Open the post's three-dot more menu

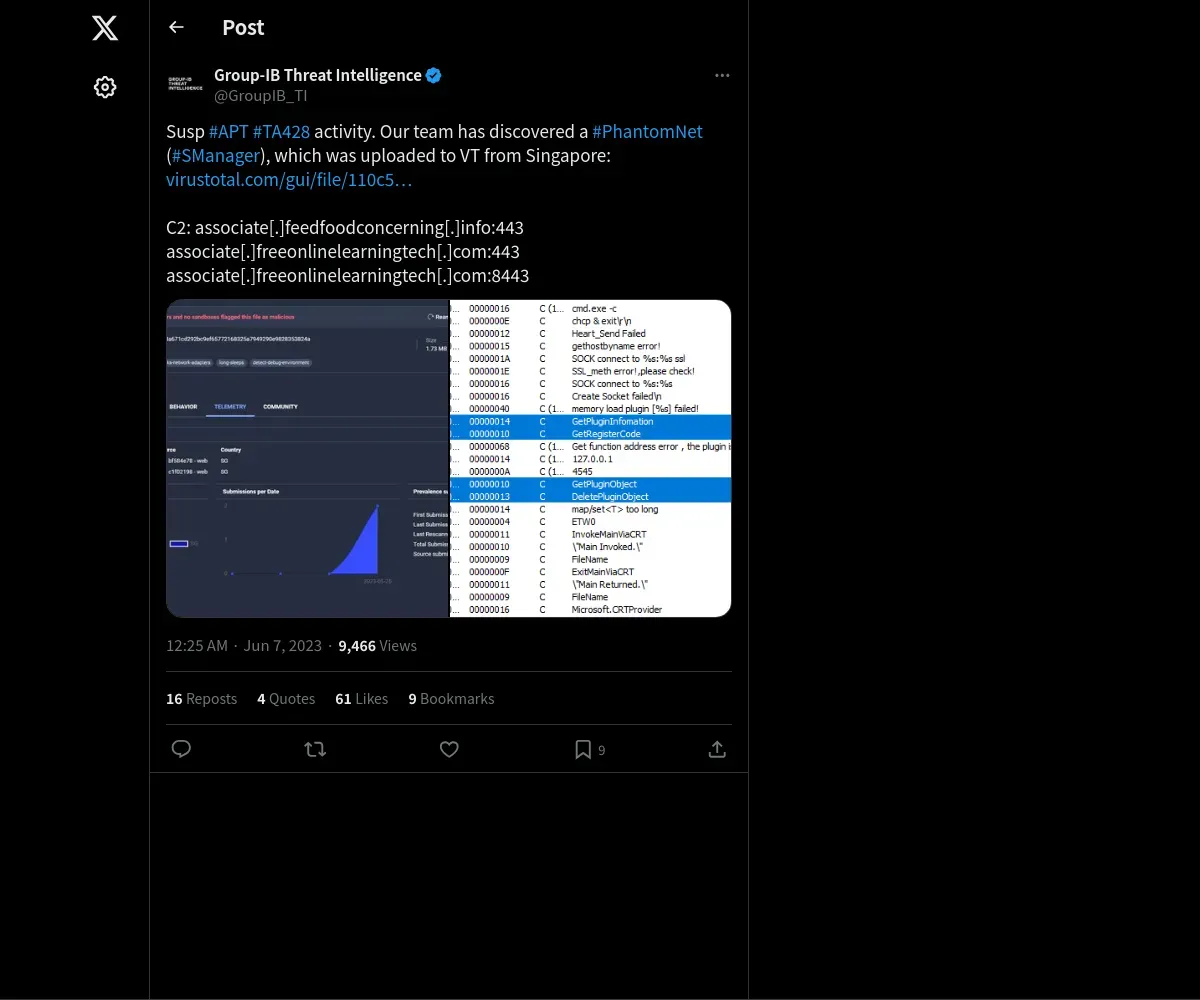click(x=722, y=76)
